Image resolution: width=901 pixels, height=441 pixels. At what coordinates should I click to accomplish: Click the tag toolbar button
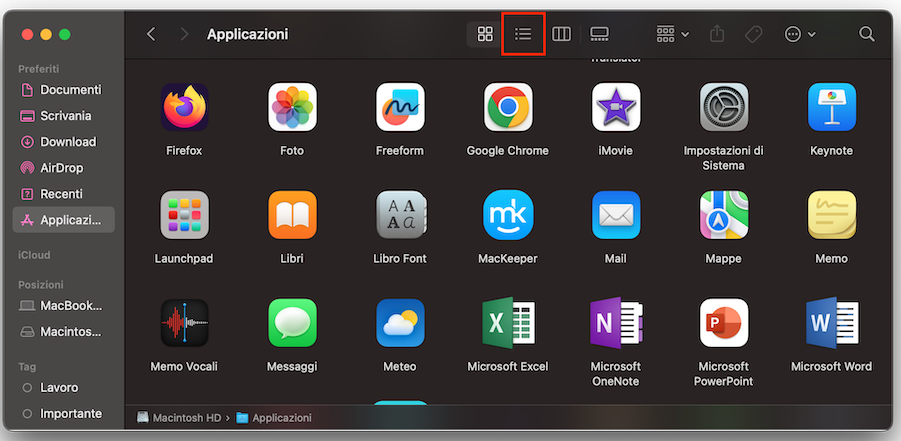pyautogui.click(x=753, y=34)
